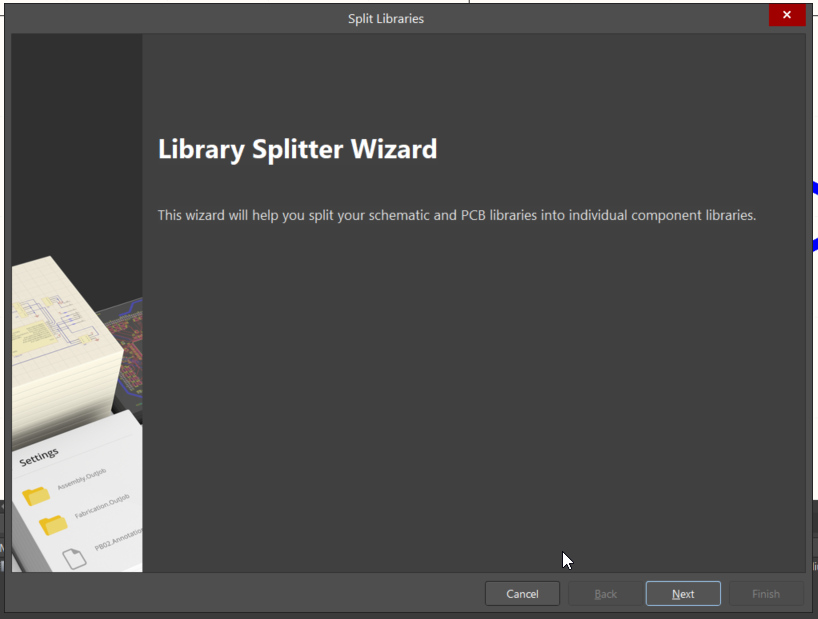Click the Next button
Screen dimensions: 818x619
click(683, 594)
